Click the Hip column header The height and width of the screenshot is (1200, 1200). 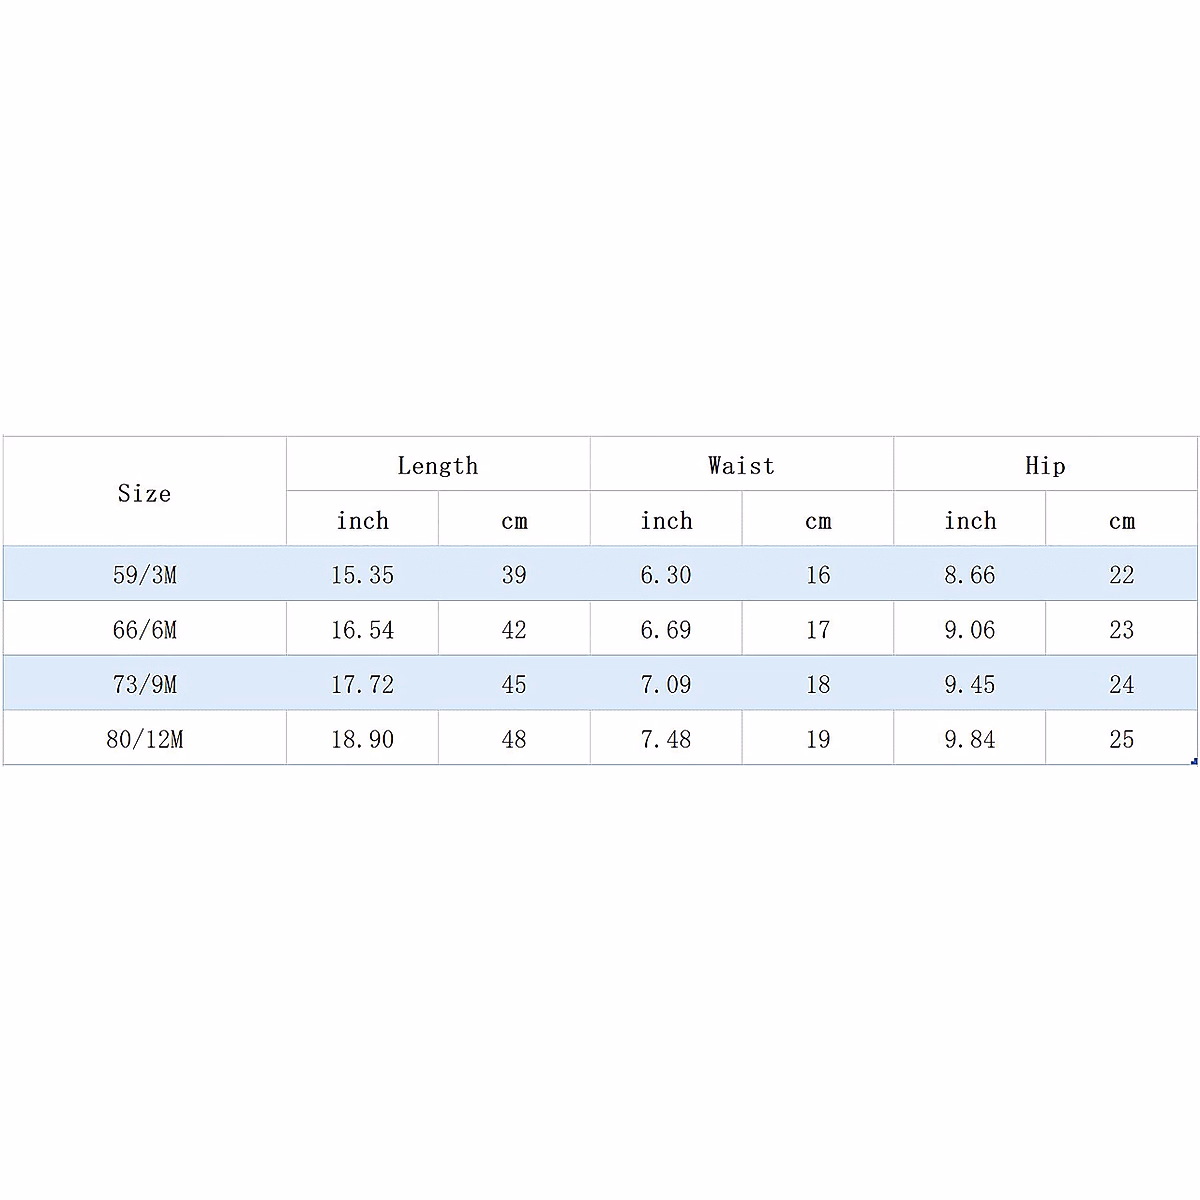[1045, 465]
